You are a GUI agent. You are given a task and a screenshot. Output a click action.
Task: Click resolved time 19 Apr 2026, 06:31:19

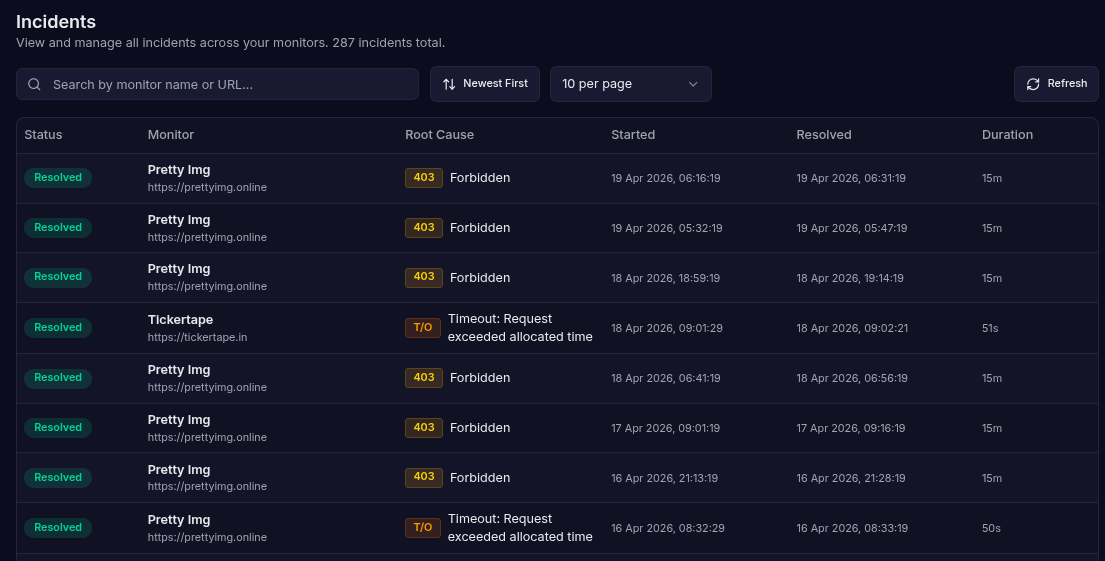[851, 178]
